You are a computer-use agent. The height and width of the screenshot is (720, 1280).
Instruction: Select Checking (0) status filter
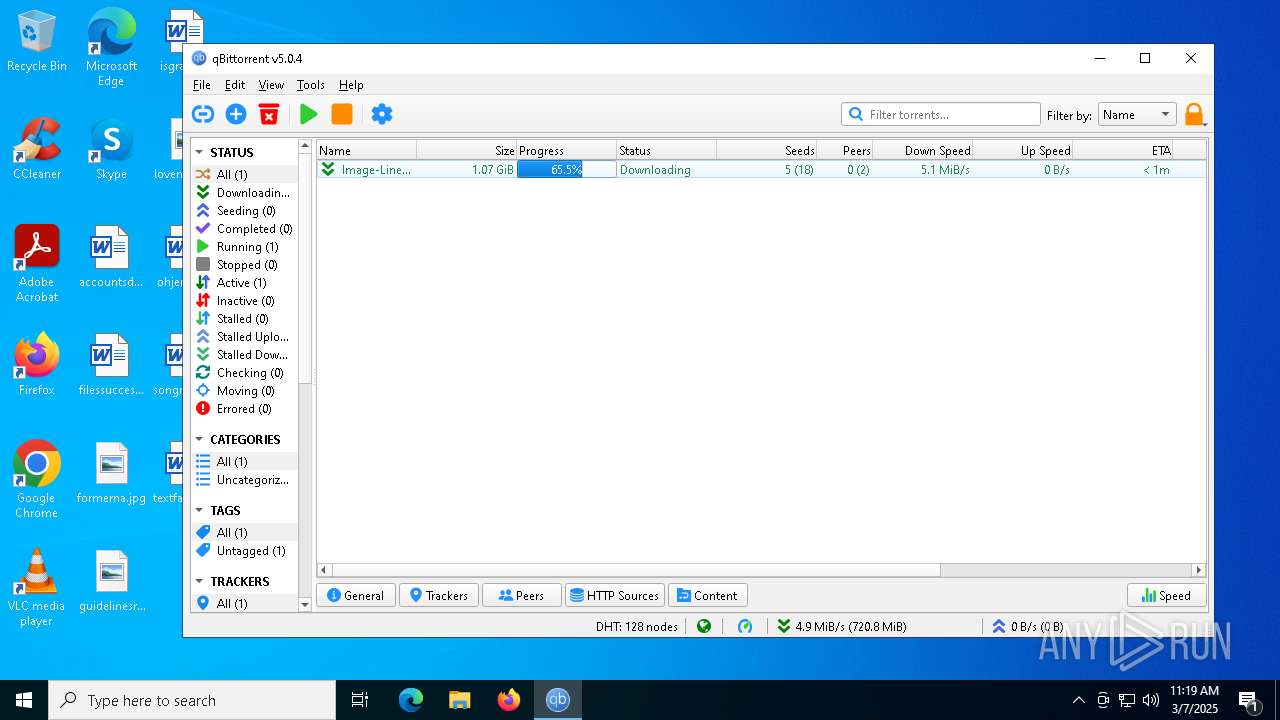tap(244, 372)
